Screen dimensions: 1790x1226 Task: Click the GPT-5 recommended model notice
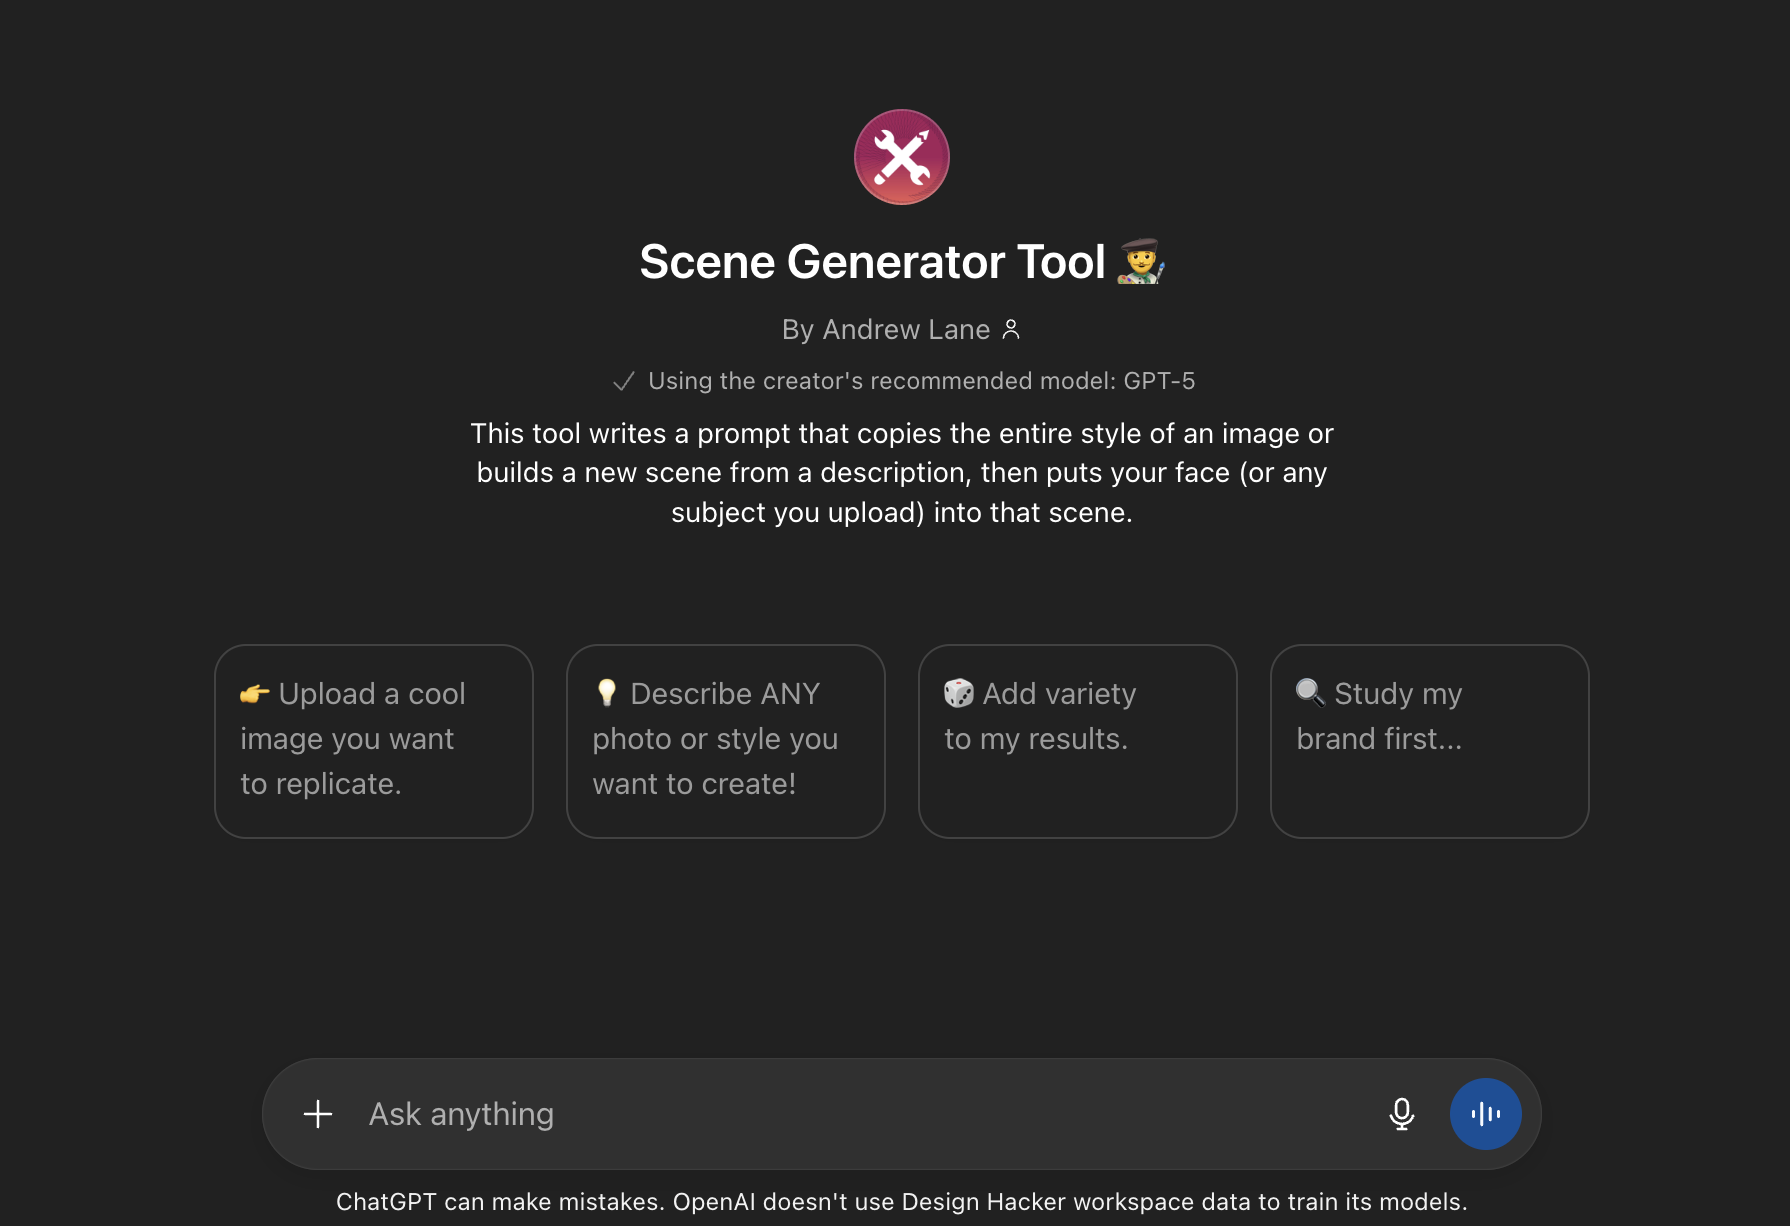click(x=920, y=381)
